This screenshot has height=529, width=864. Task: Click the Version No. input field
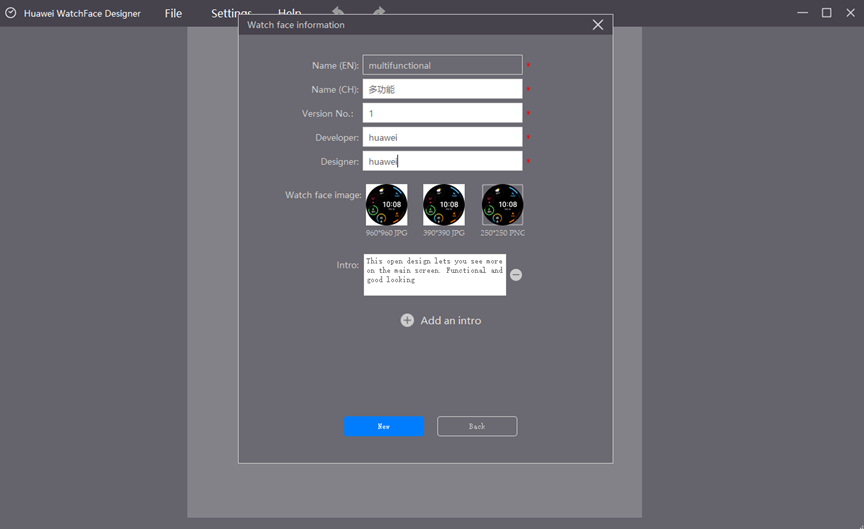[x=442, y=113]
